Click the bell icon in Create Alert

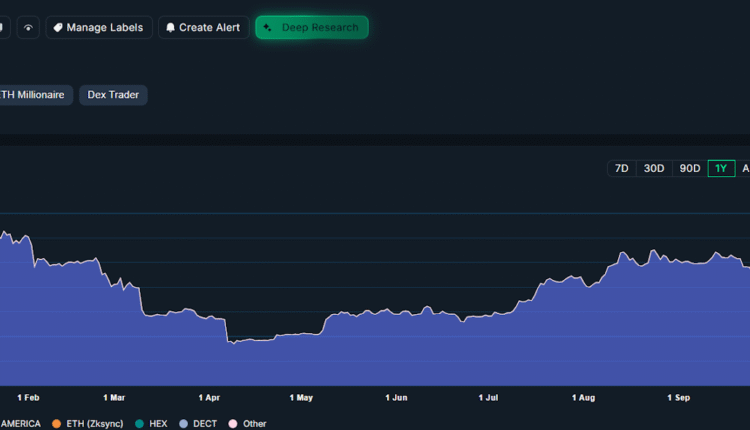click(170, 28)
